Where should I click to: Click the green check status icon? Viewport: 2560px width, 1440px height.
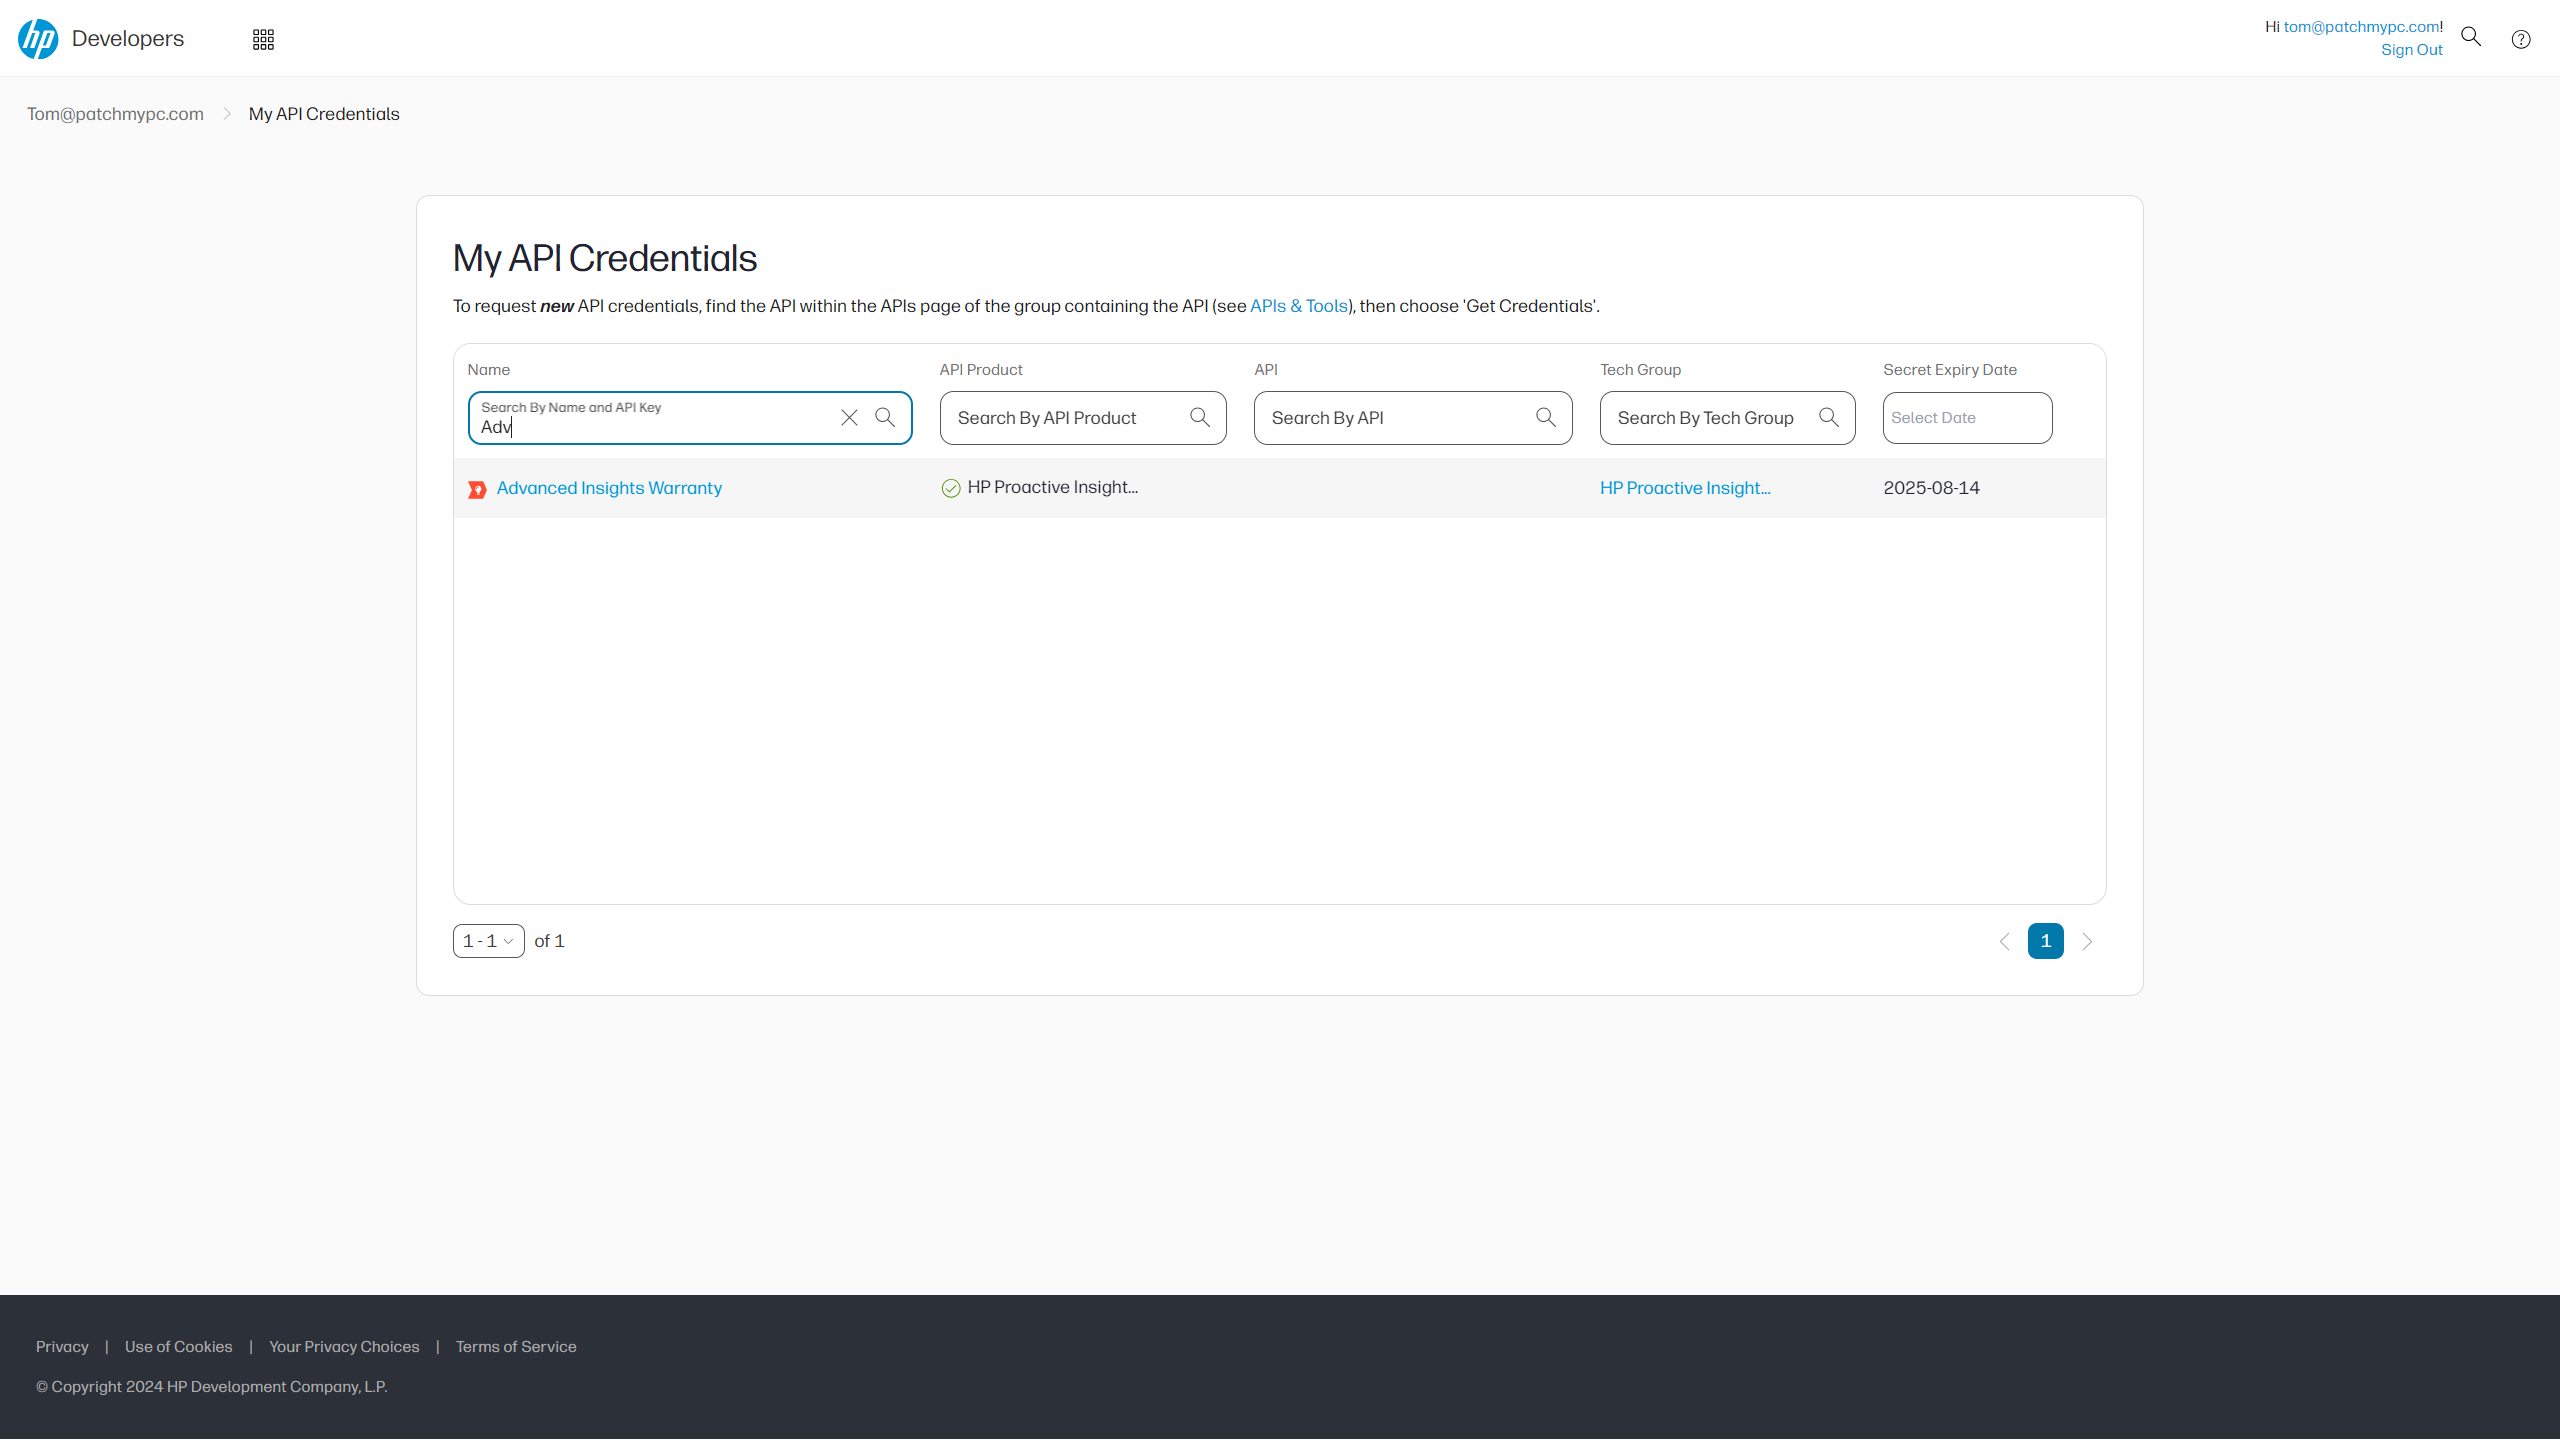click(951, 488)
